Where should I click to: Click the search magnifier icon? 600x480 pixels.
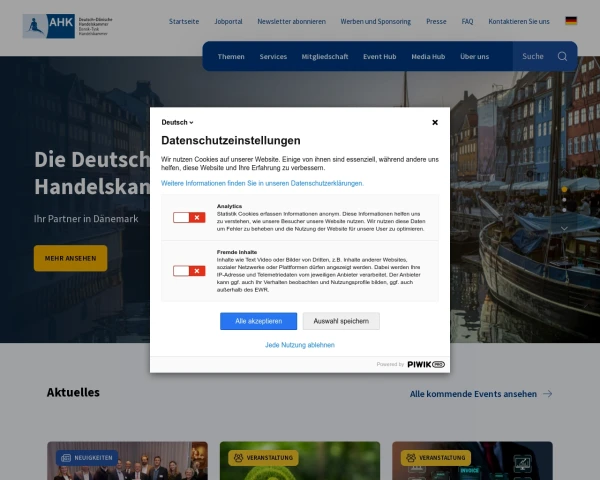click(562, 56)
